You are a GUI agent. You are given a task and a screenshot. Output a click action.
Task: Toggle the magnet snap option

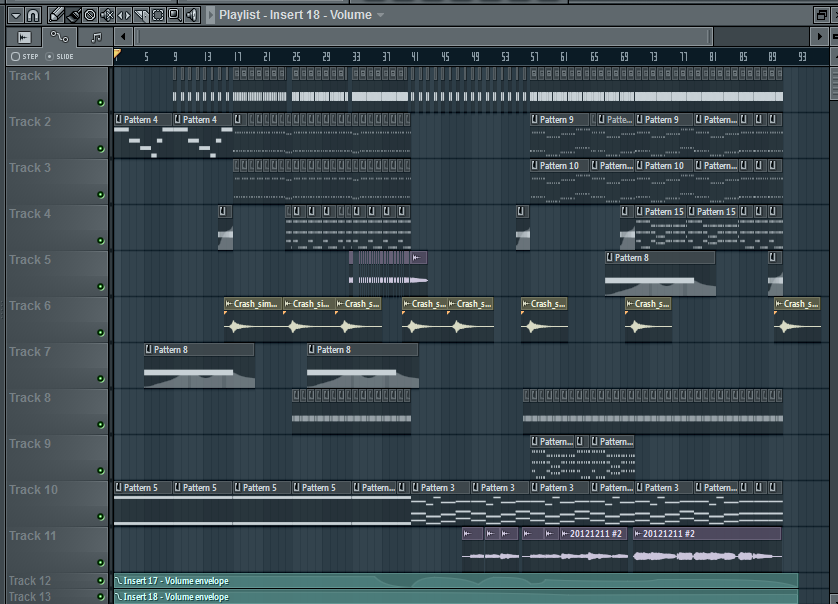[x=32, y=15]
